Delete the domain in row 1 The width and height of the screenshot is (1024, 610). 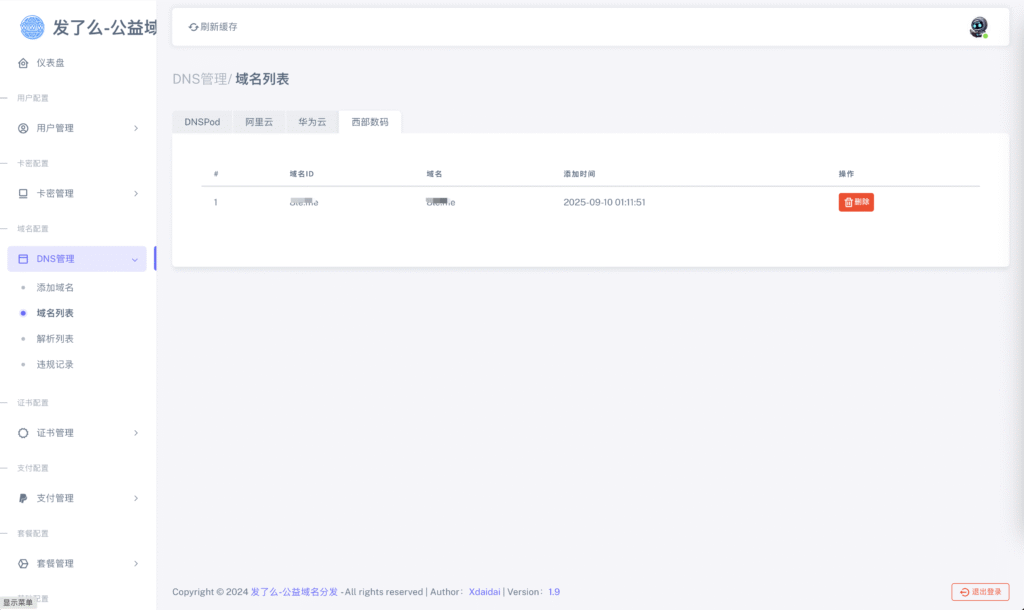coord(856,202)
